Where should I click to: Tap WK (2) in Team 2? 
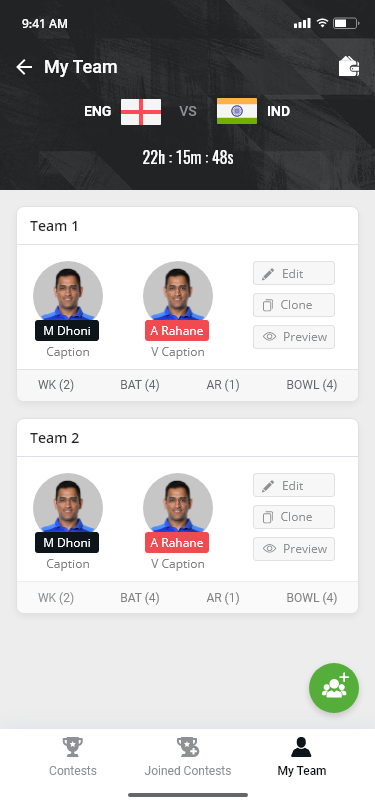coord(56,598)
